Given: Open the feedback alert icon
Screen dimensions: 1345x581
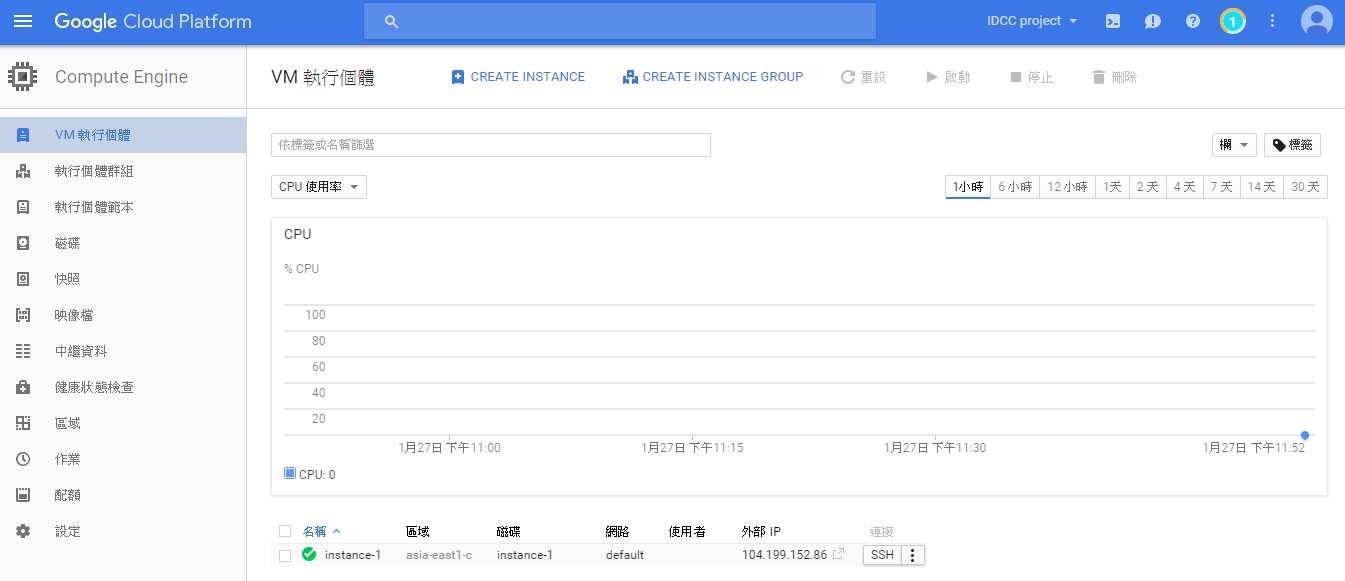Looking at the screenshot, I should [x=1153, y=21].
